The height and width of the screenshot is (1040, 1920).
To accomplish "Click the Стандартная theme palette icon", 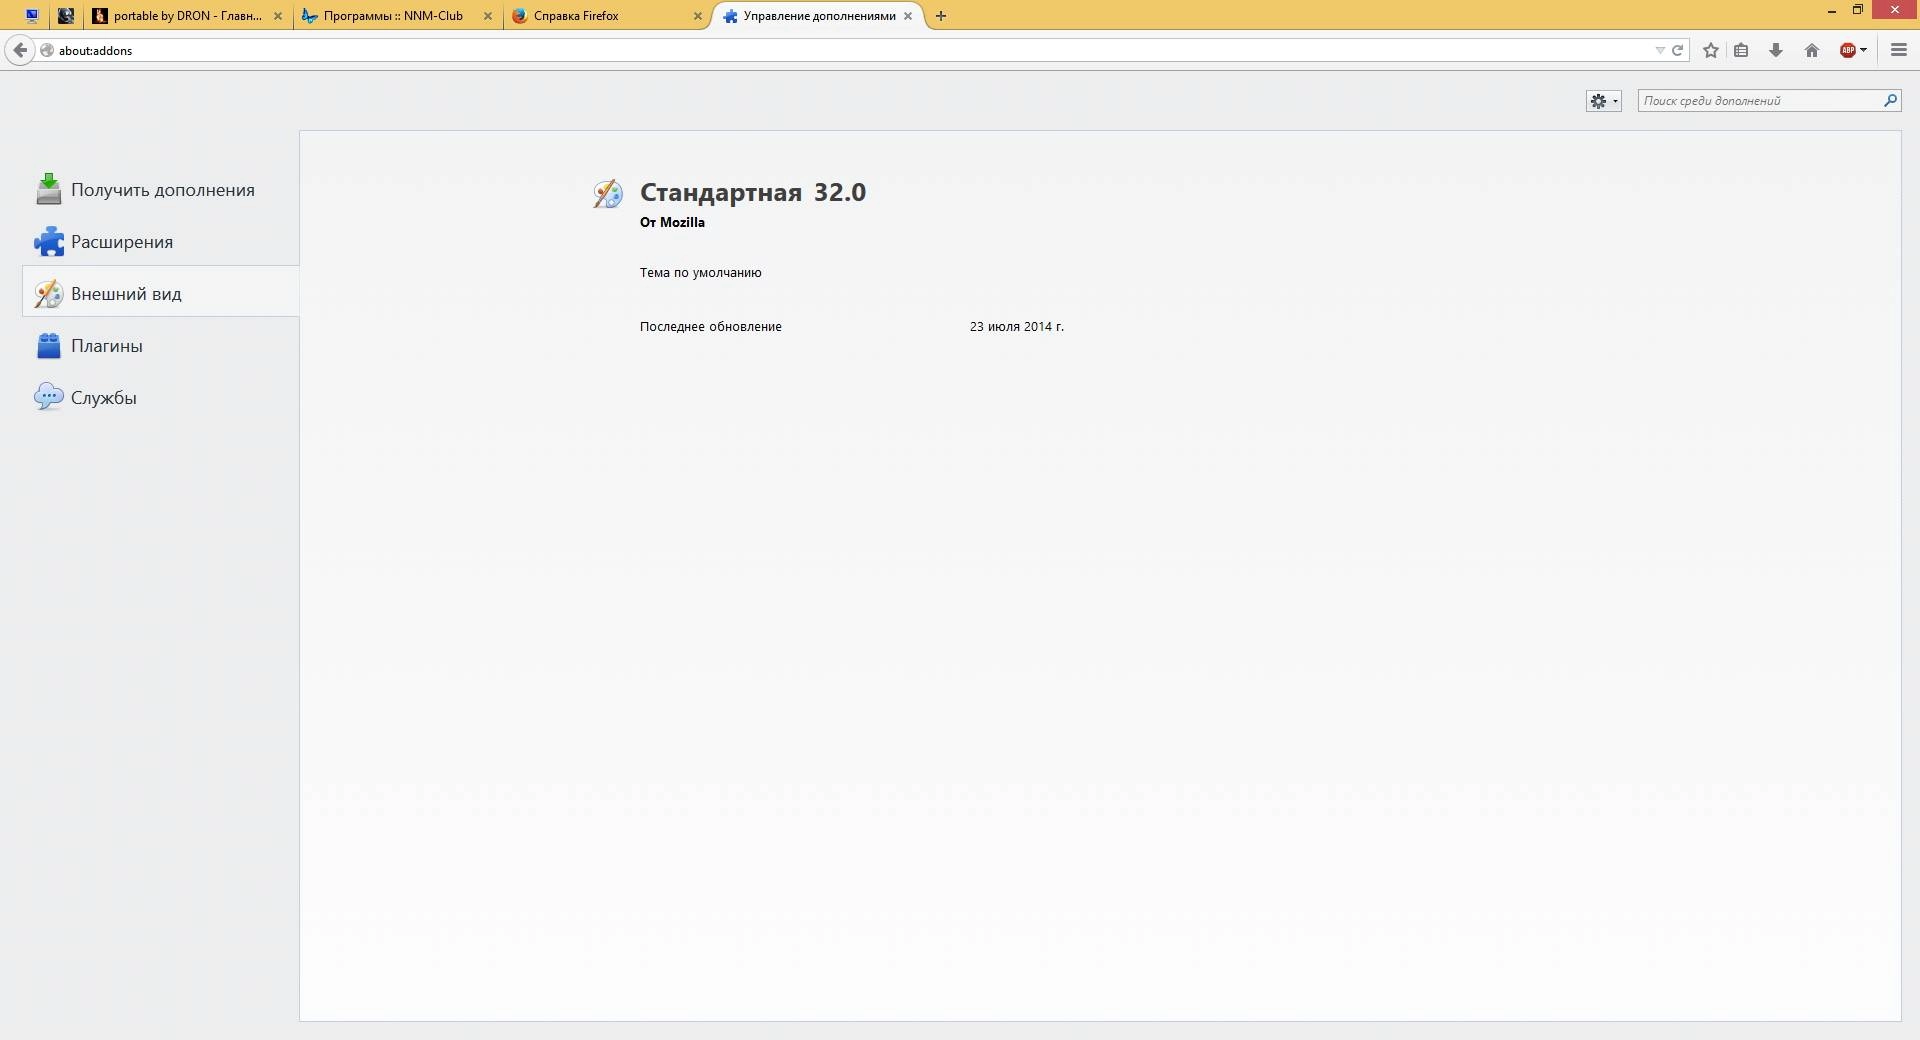I will point(608,194).
